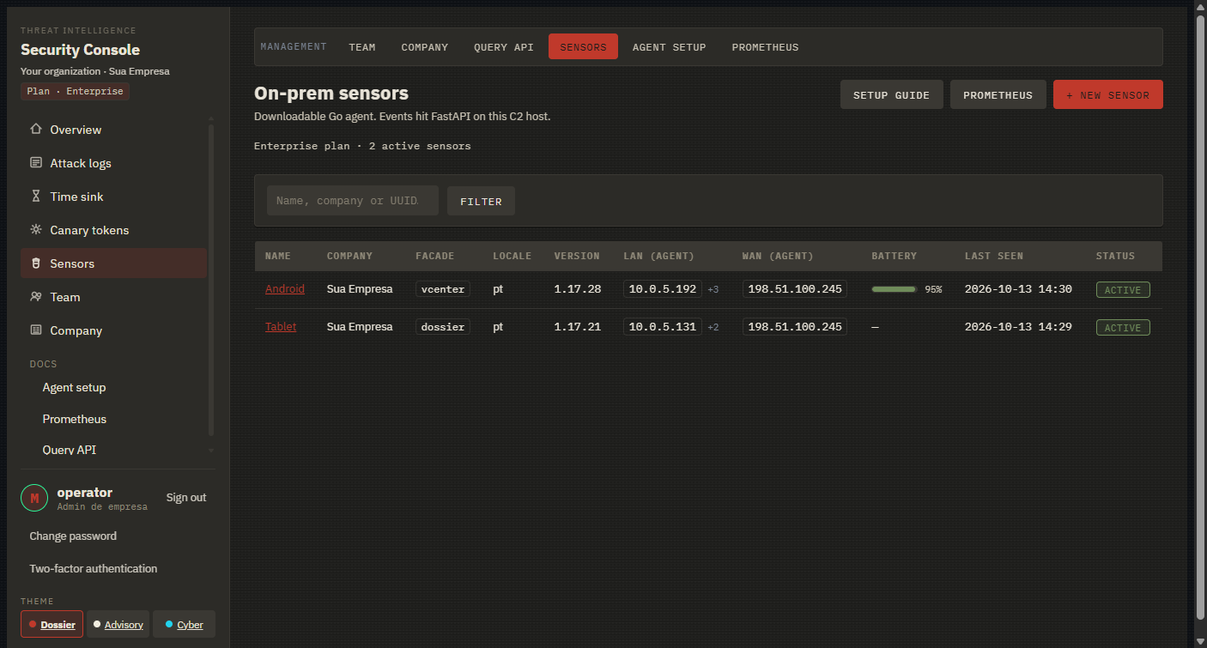Click the dossier facade tag
The image size is (1207, 648).
tap(442, 327)
